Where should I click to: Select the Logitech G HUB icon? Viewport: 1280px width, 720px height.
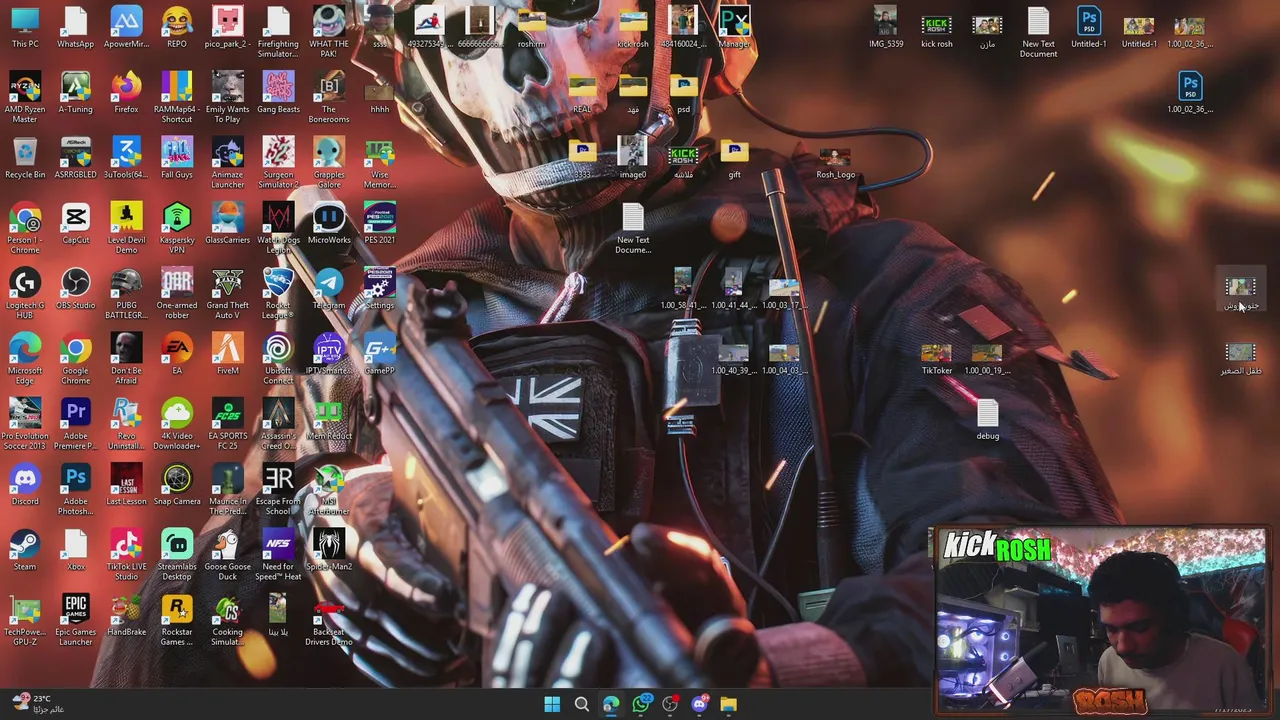pos(25,293)
